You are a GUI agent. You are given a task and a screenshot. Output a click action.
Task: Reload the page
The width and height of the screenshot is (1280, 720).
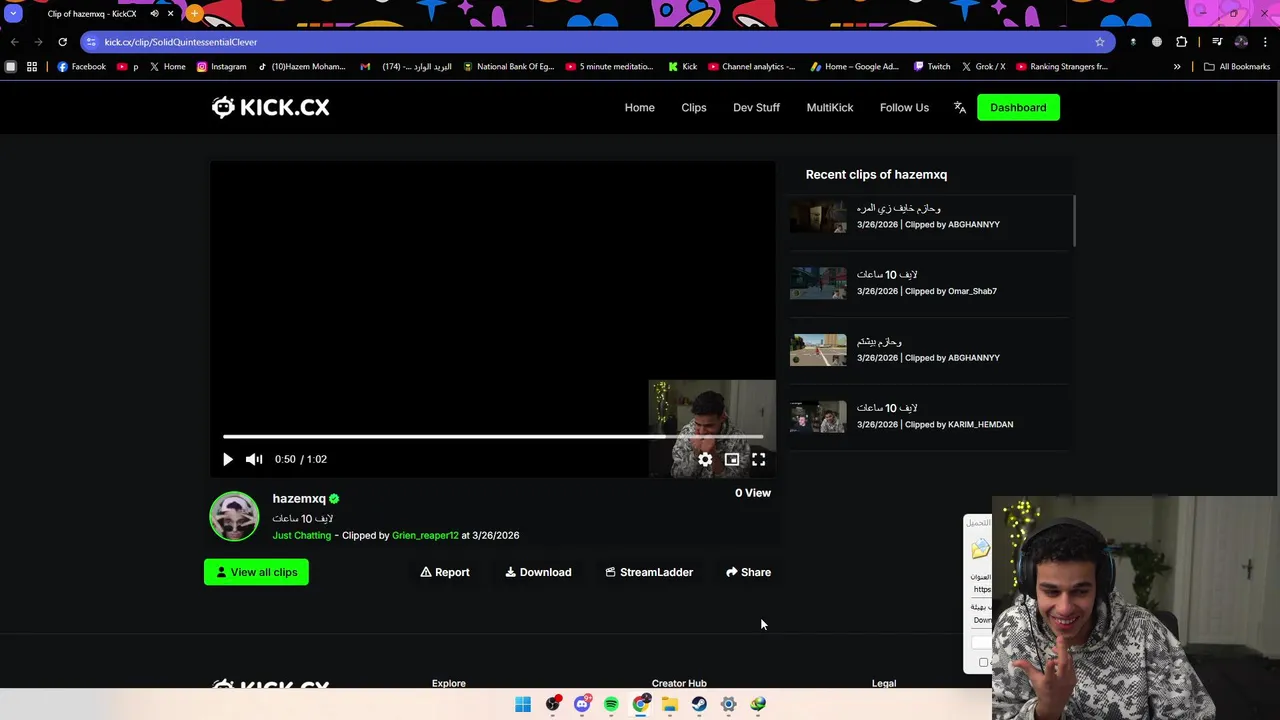pos(62,42)
